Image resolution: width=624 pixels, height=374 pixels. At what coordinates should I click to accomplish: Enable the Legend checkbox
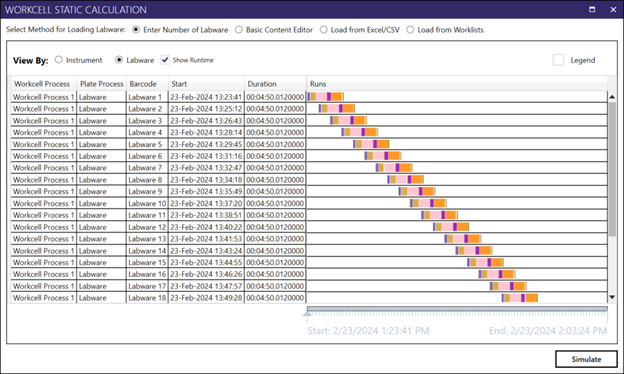pyautogui.click(x=558, y=60)
